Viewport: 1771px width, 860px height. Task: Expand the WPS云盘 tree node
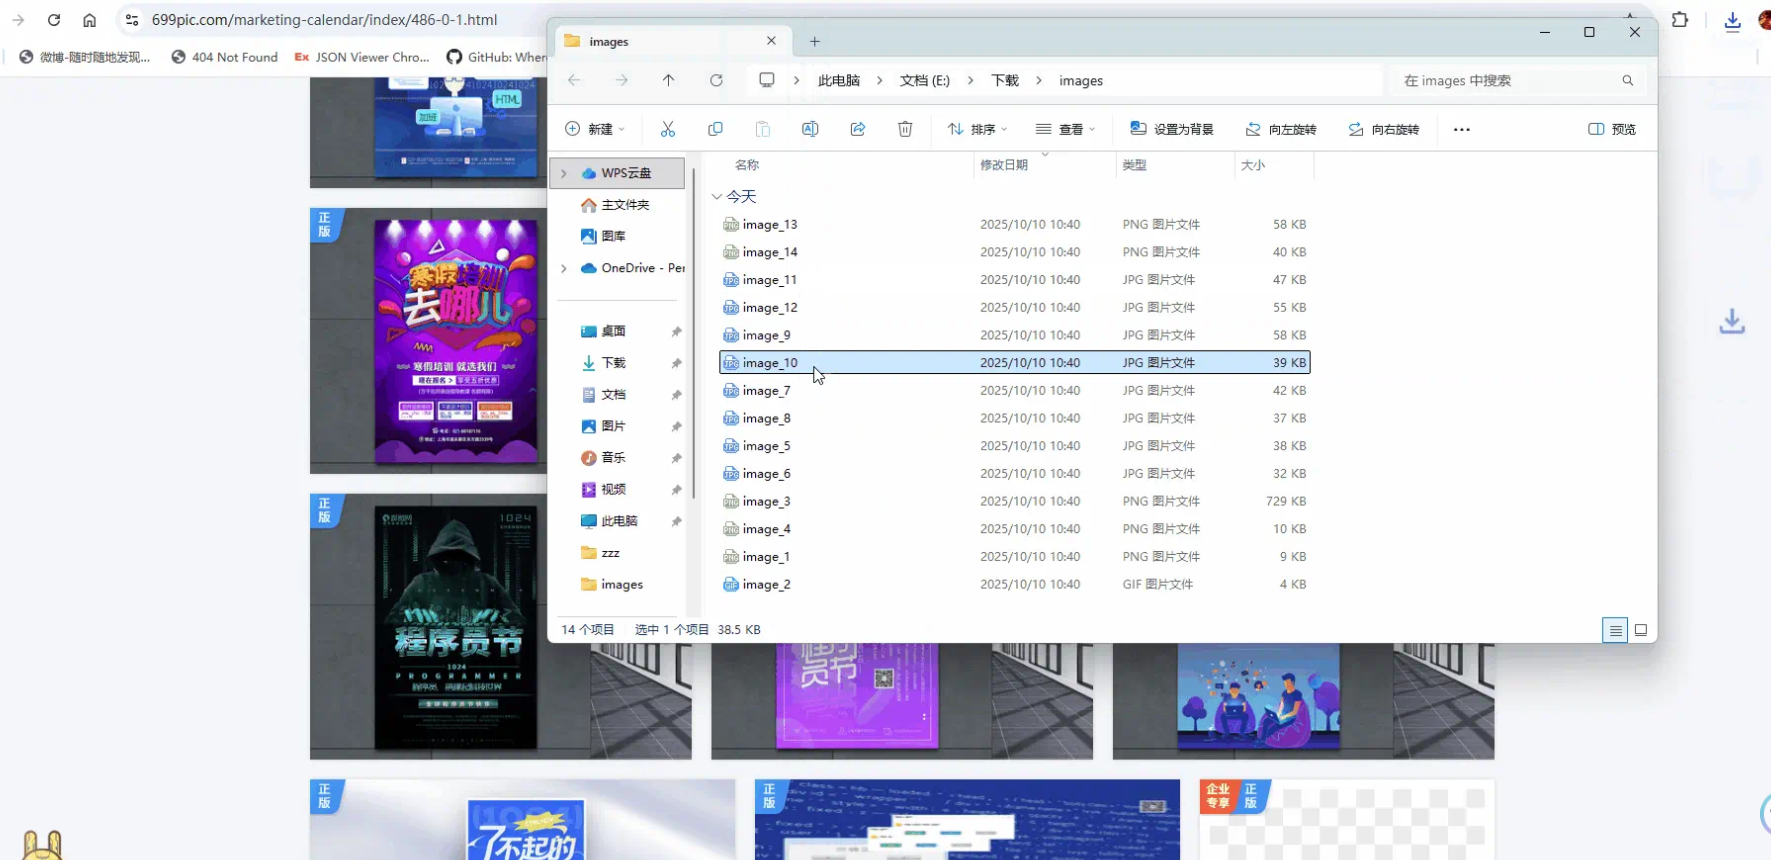tap(564, 173)
